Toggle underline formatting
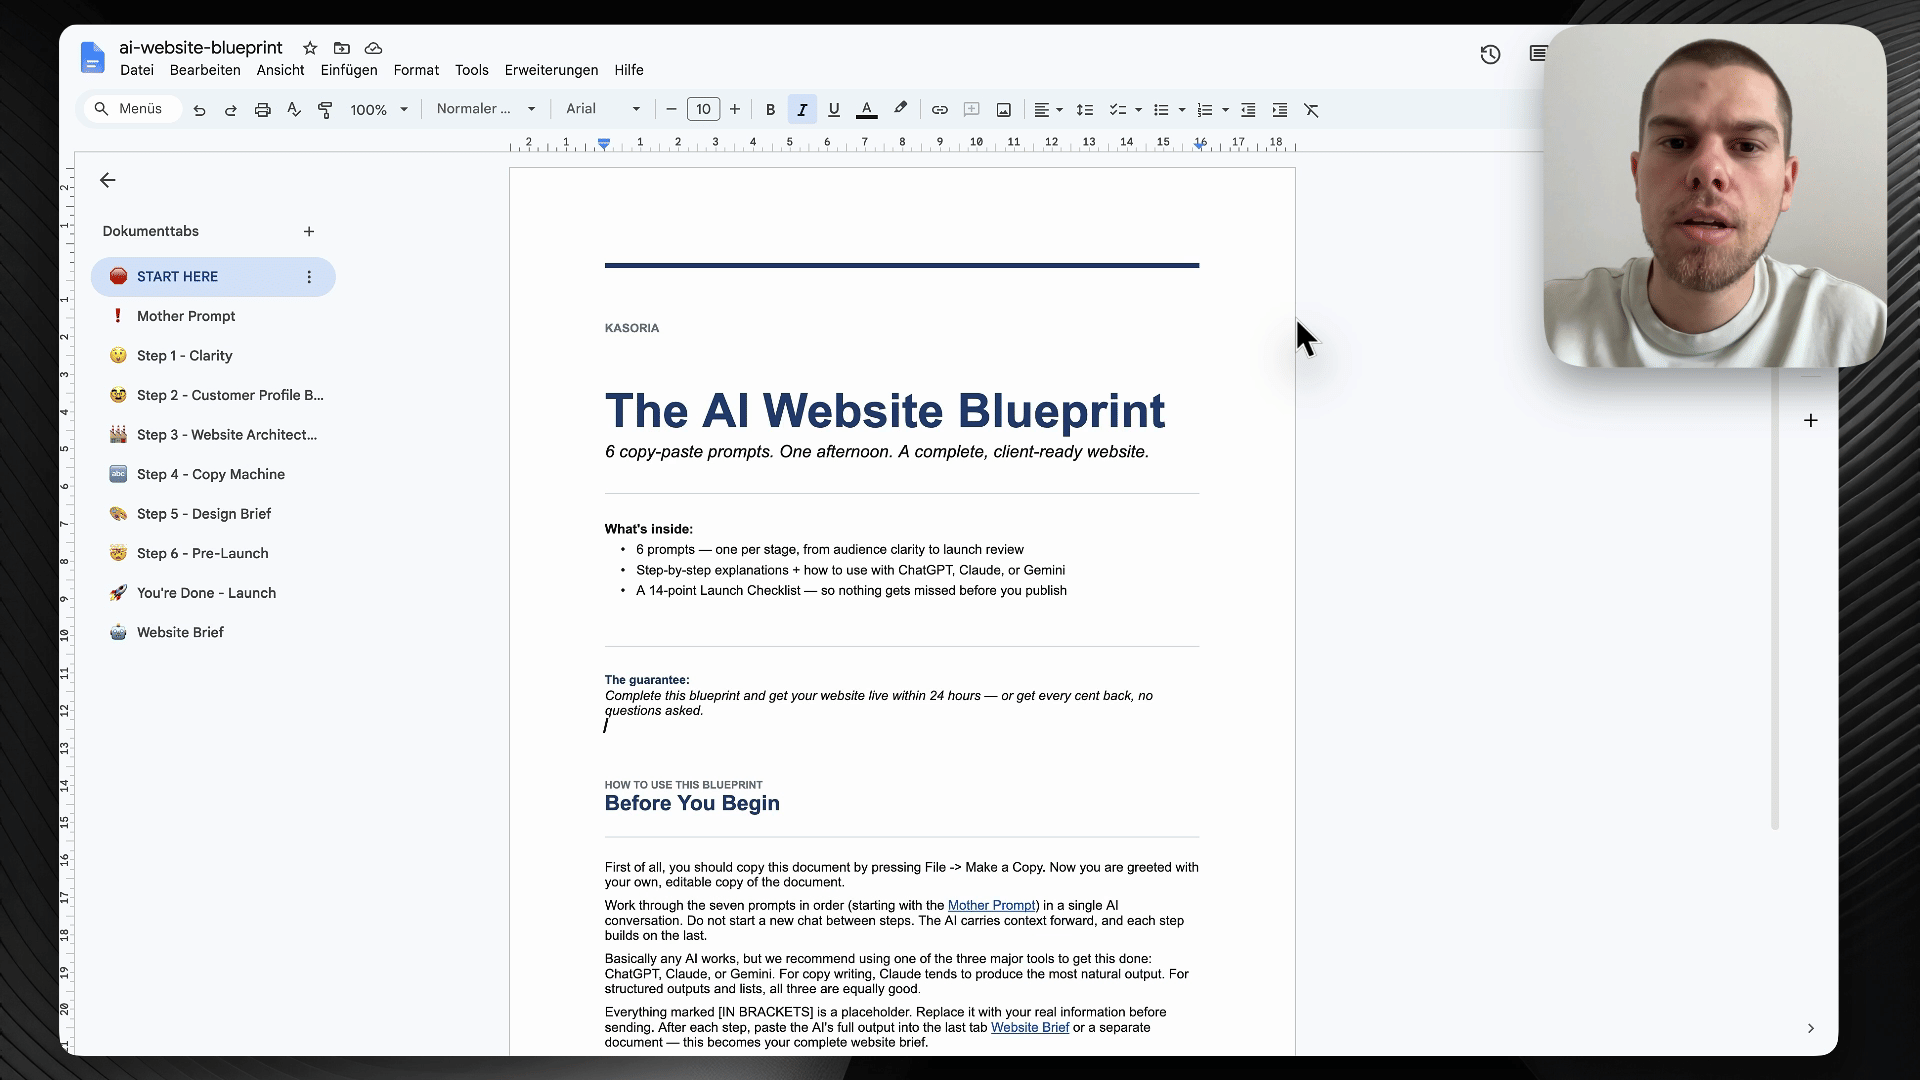 [x=834, y=110]
